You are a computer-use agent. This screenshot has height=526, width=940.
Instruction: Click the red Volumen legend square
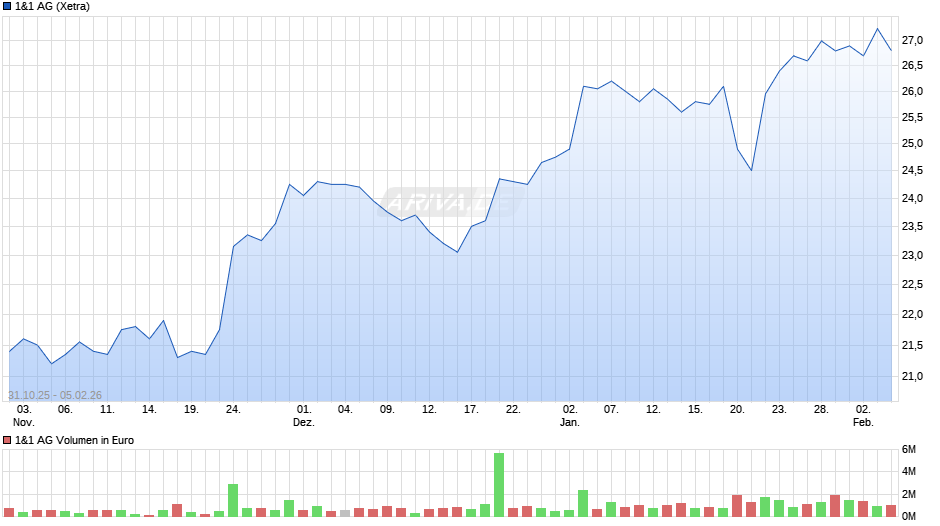[x=7, y=440]
